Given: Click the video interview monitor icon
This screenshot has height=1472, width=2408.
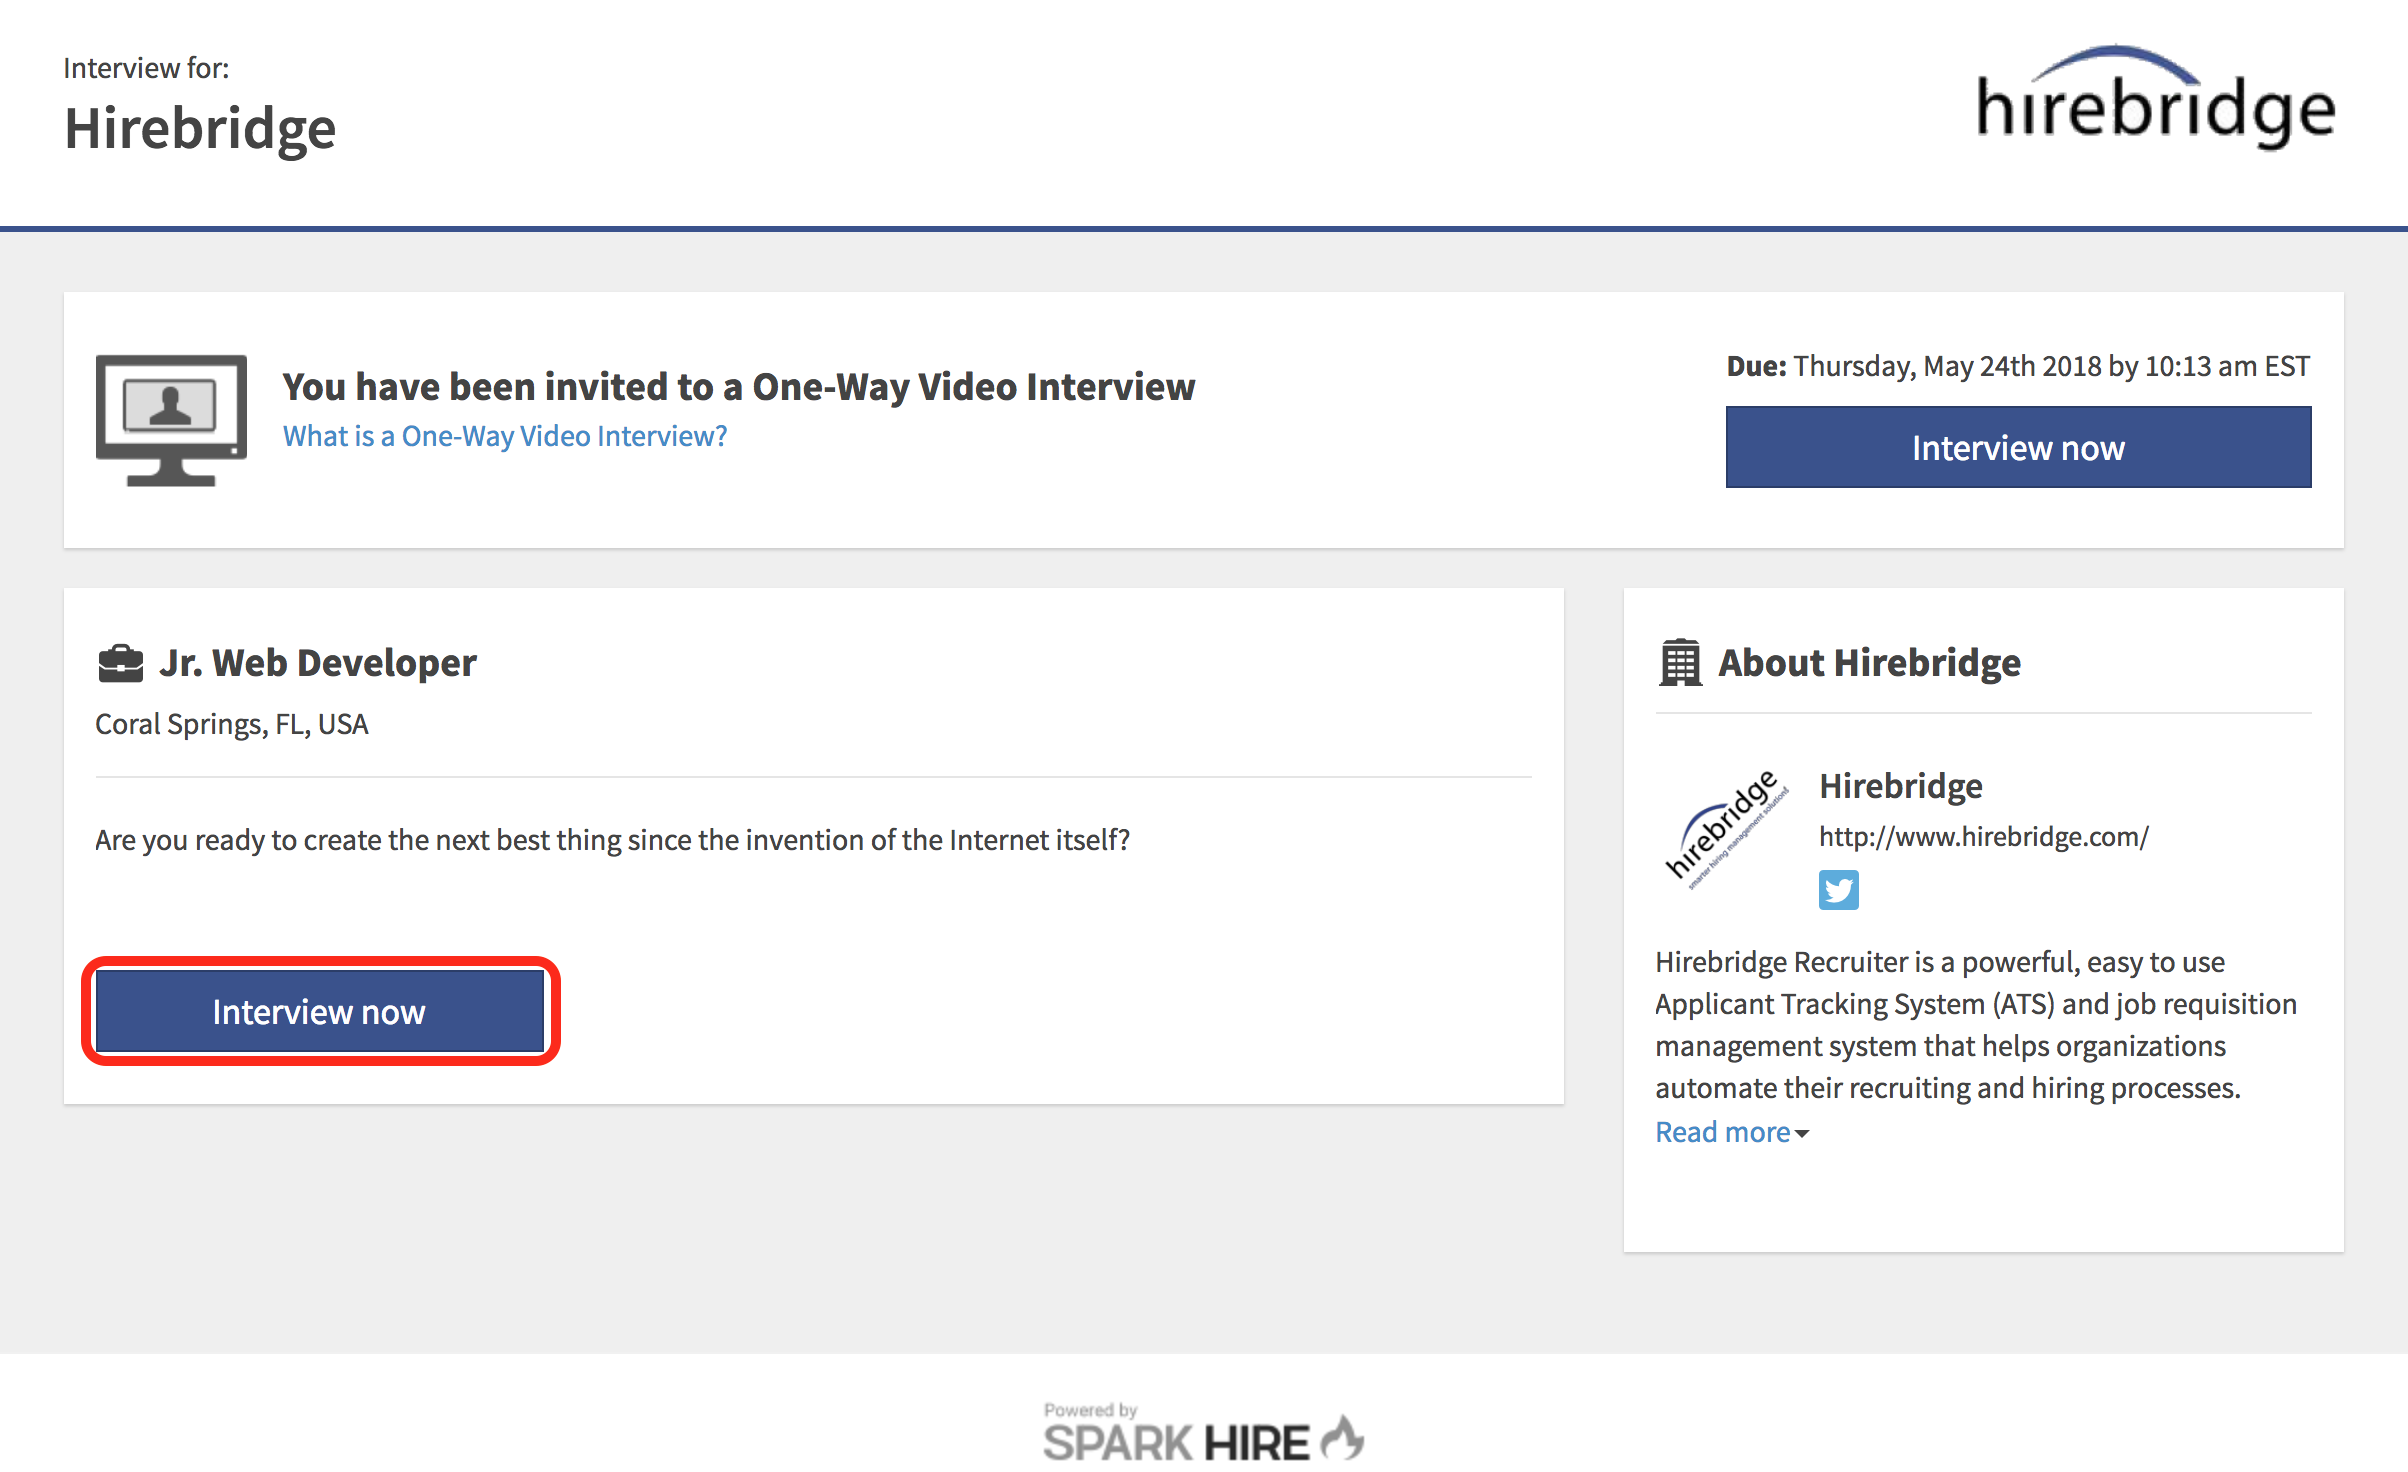Looking at the screenshot, I should coord(171,420).
